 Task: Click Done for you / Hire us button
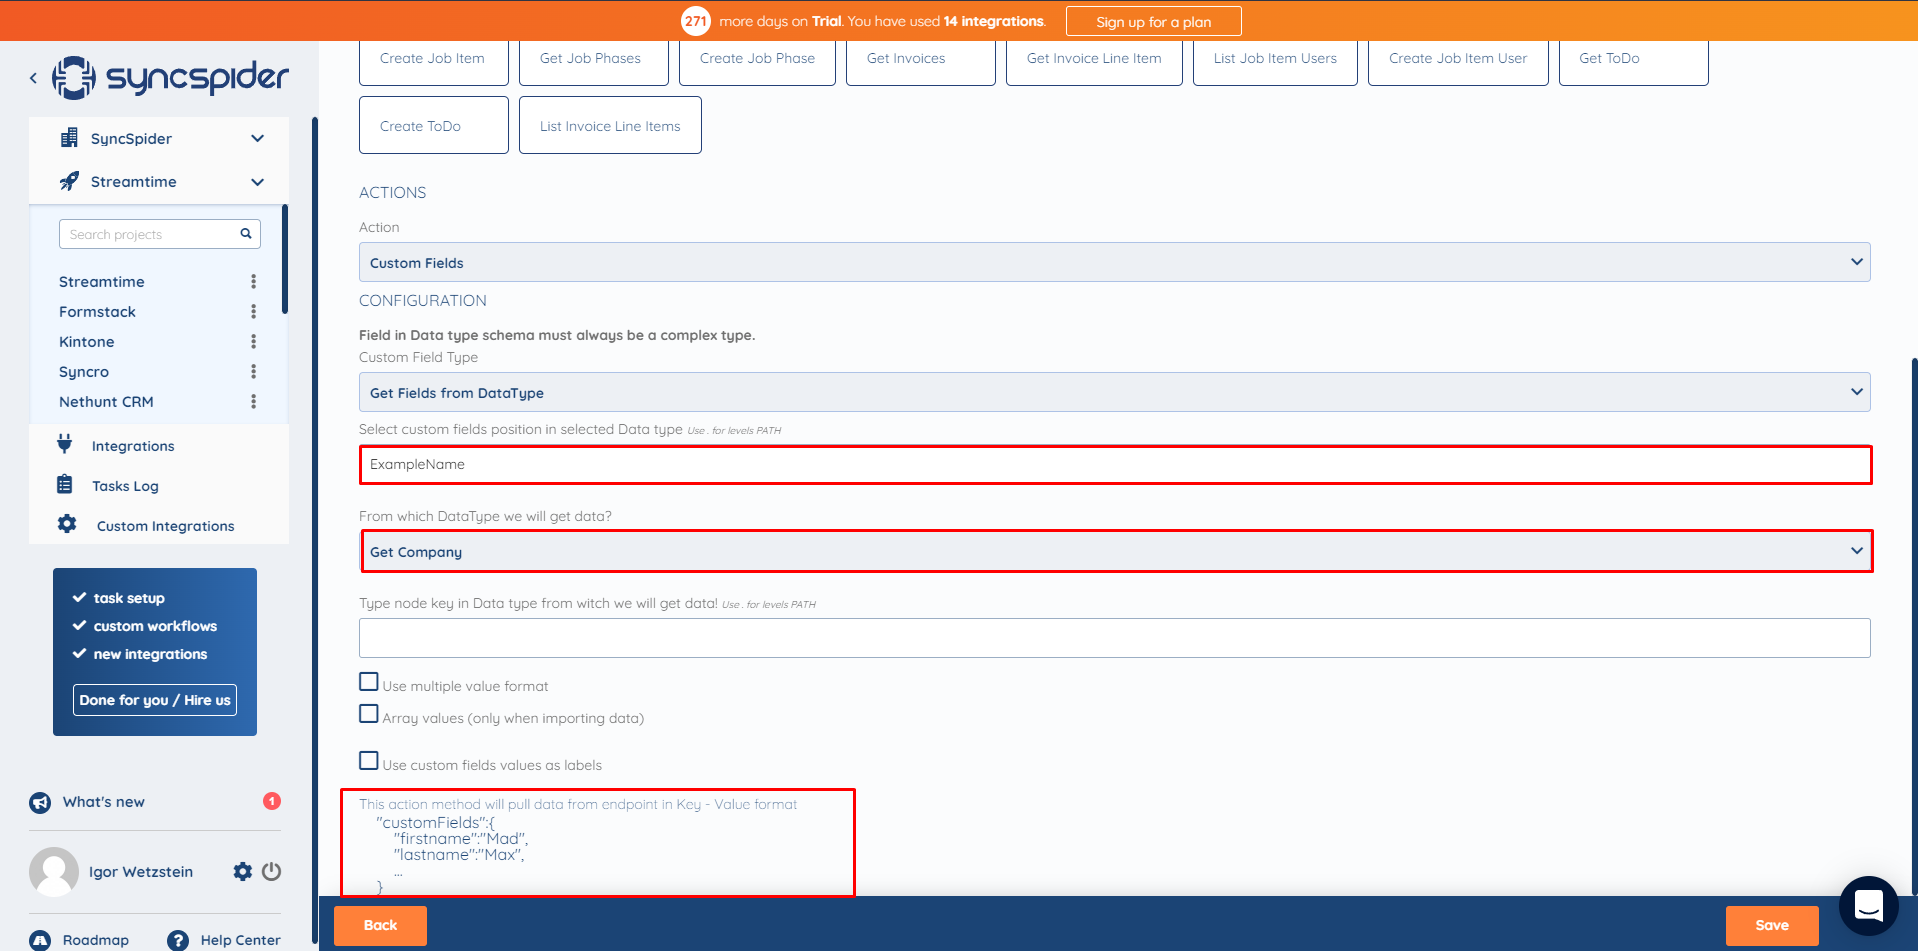[155, 700]
